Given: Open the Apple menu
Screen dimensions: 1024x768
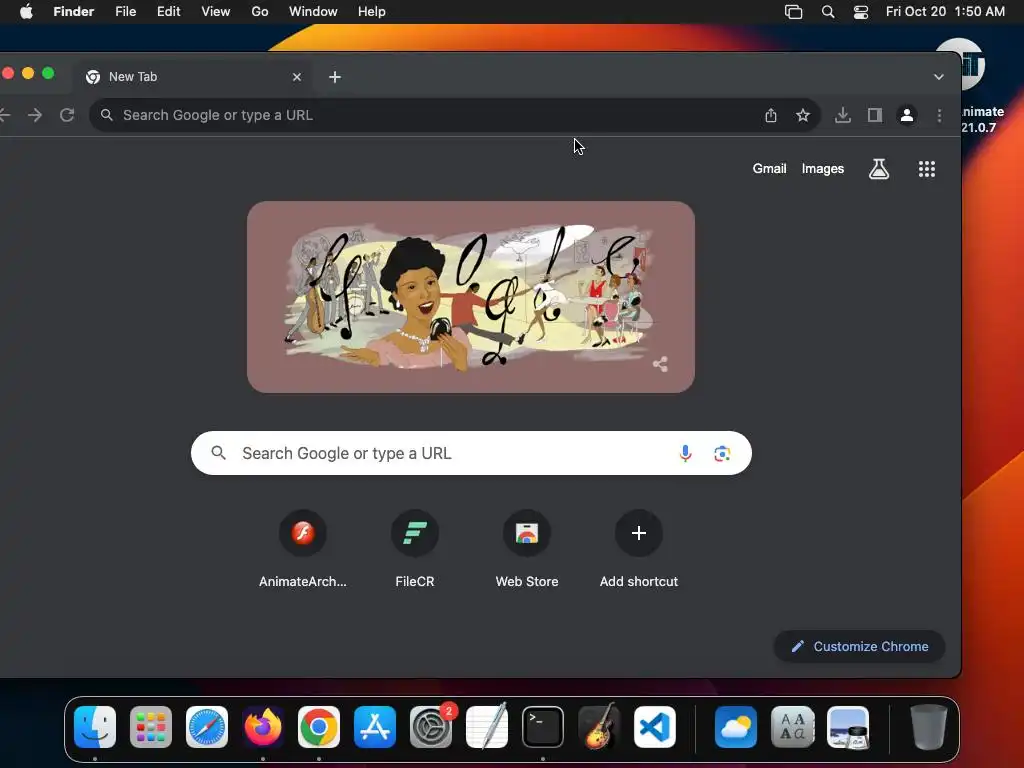Looking at the screenshot, I should [x=26, y=12].
